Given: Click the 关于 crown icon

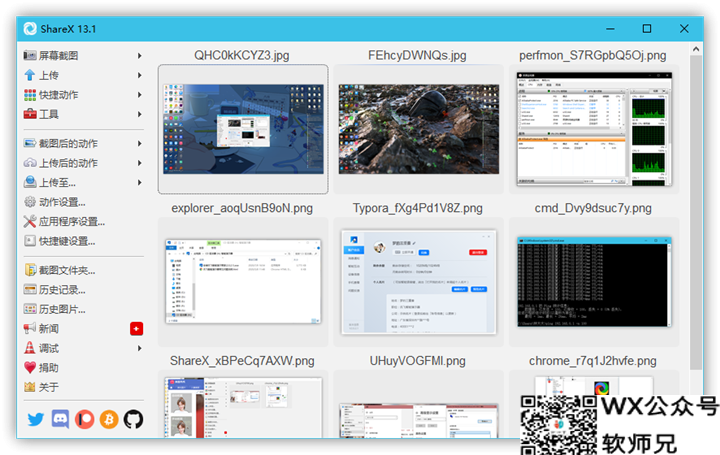Looking at the screenshot, I should [30, 387].
